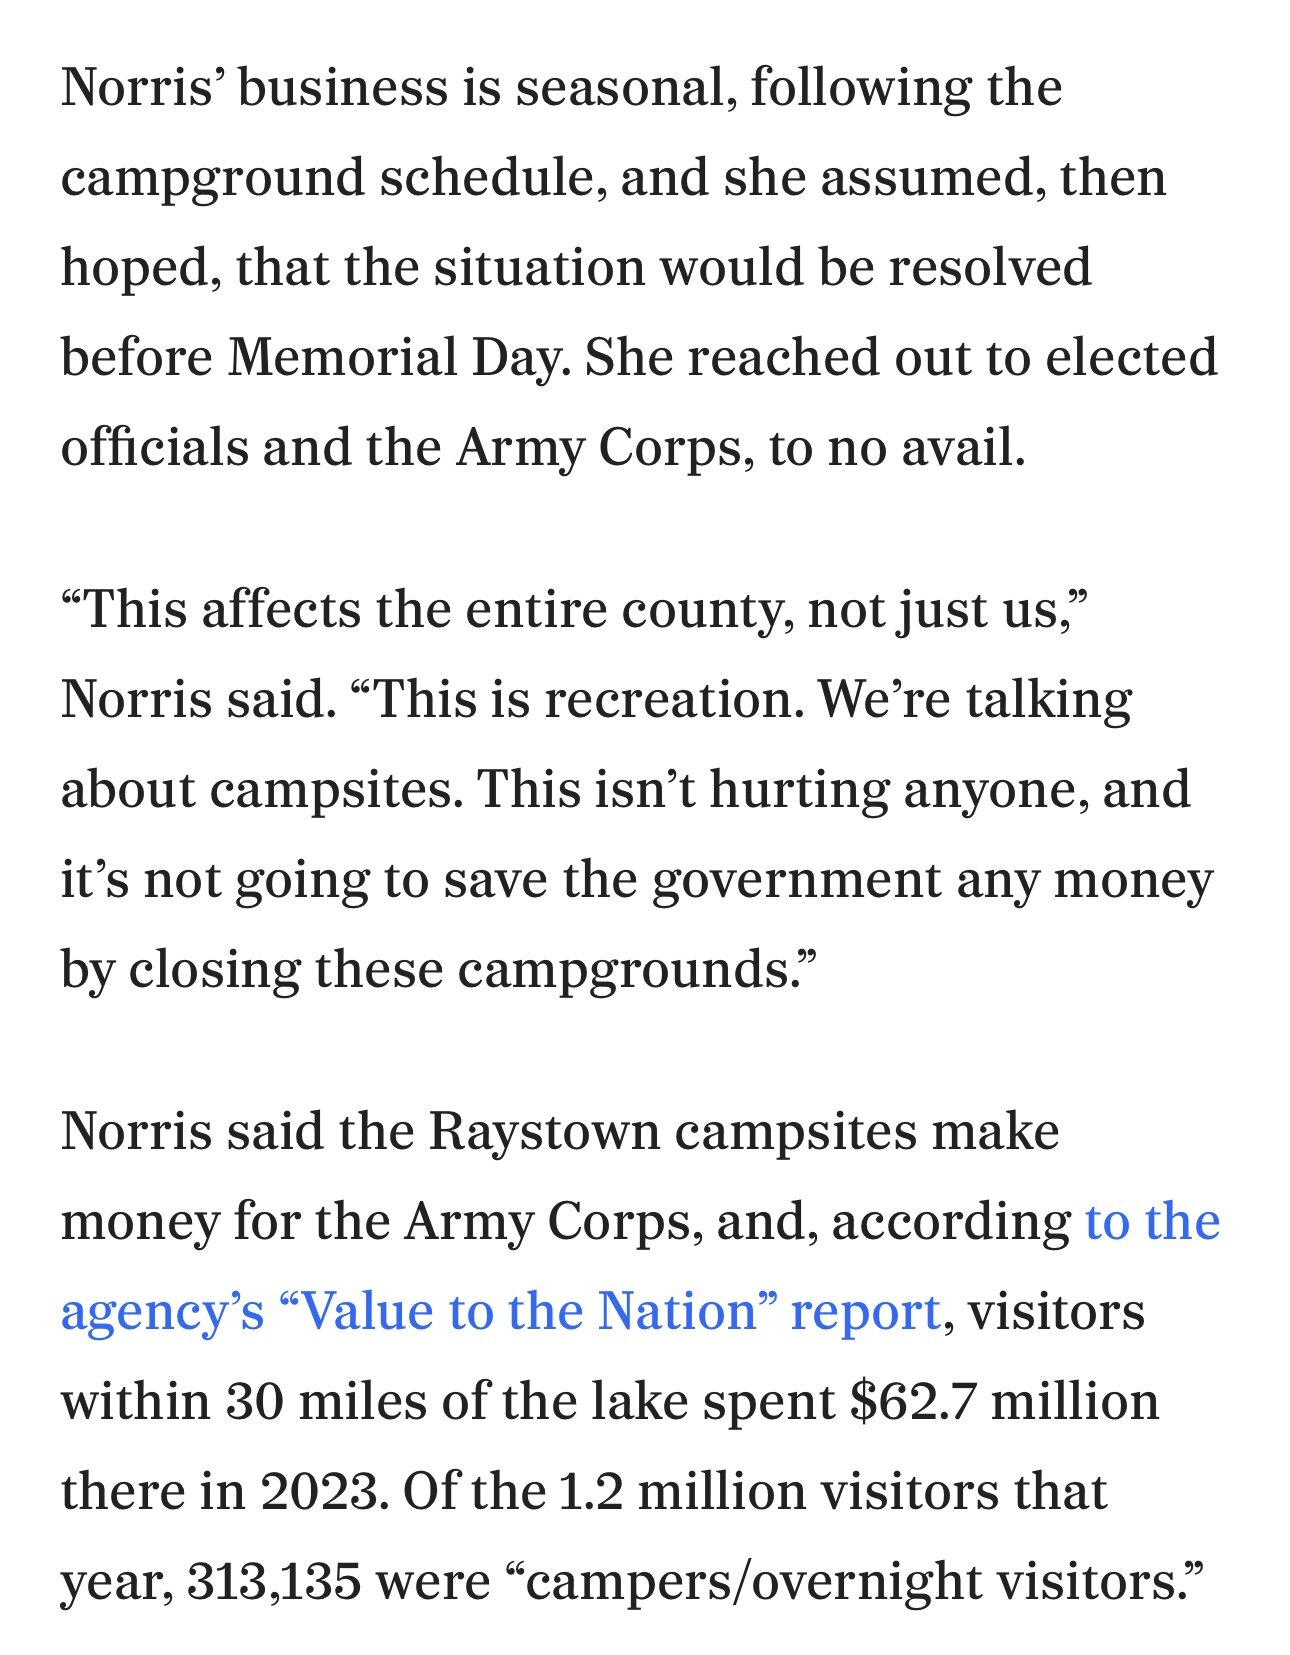
Task: Click the blue "to the" link text
Action: point(1152,1221)
